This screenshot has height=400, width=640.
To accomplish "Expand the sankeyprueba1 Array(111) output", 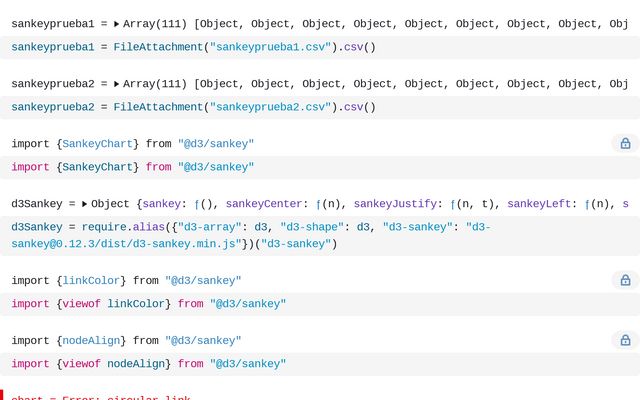I will tap(116, 24).
